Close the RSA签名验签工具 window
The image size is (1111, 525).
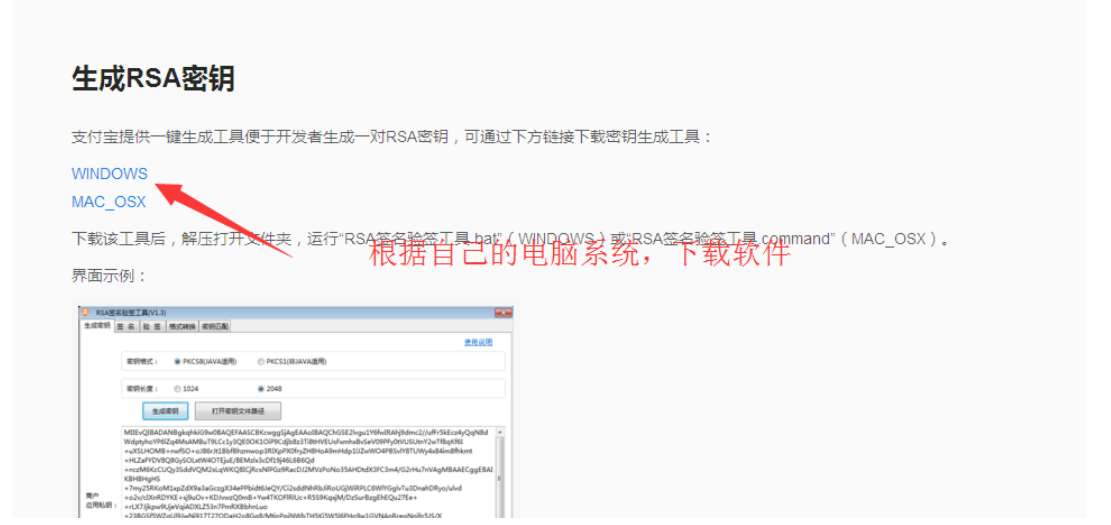point(504,312)
